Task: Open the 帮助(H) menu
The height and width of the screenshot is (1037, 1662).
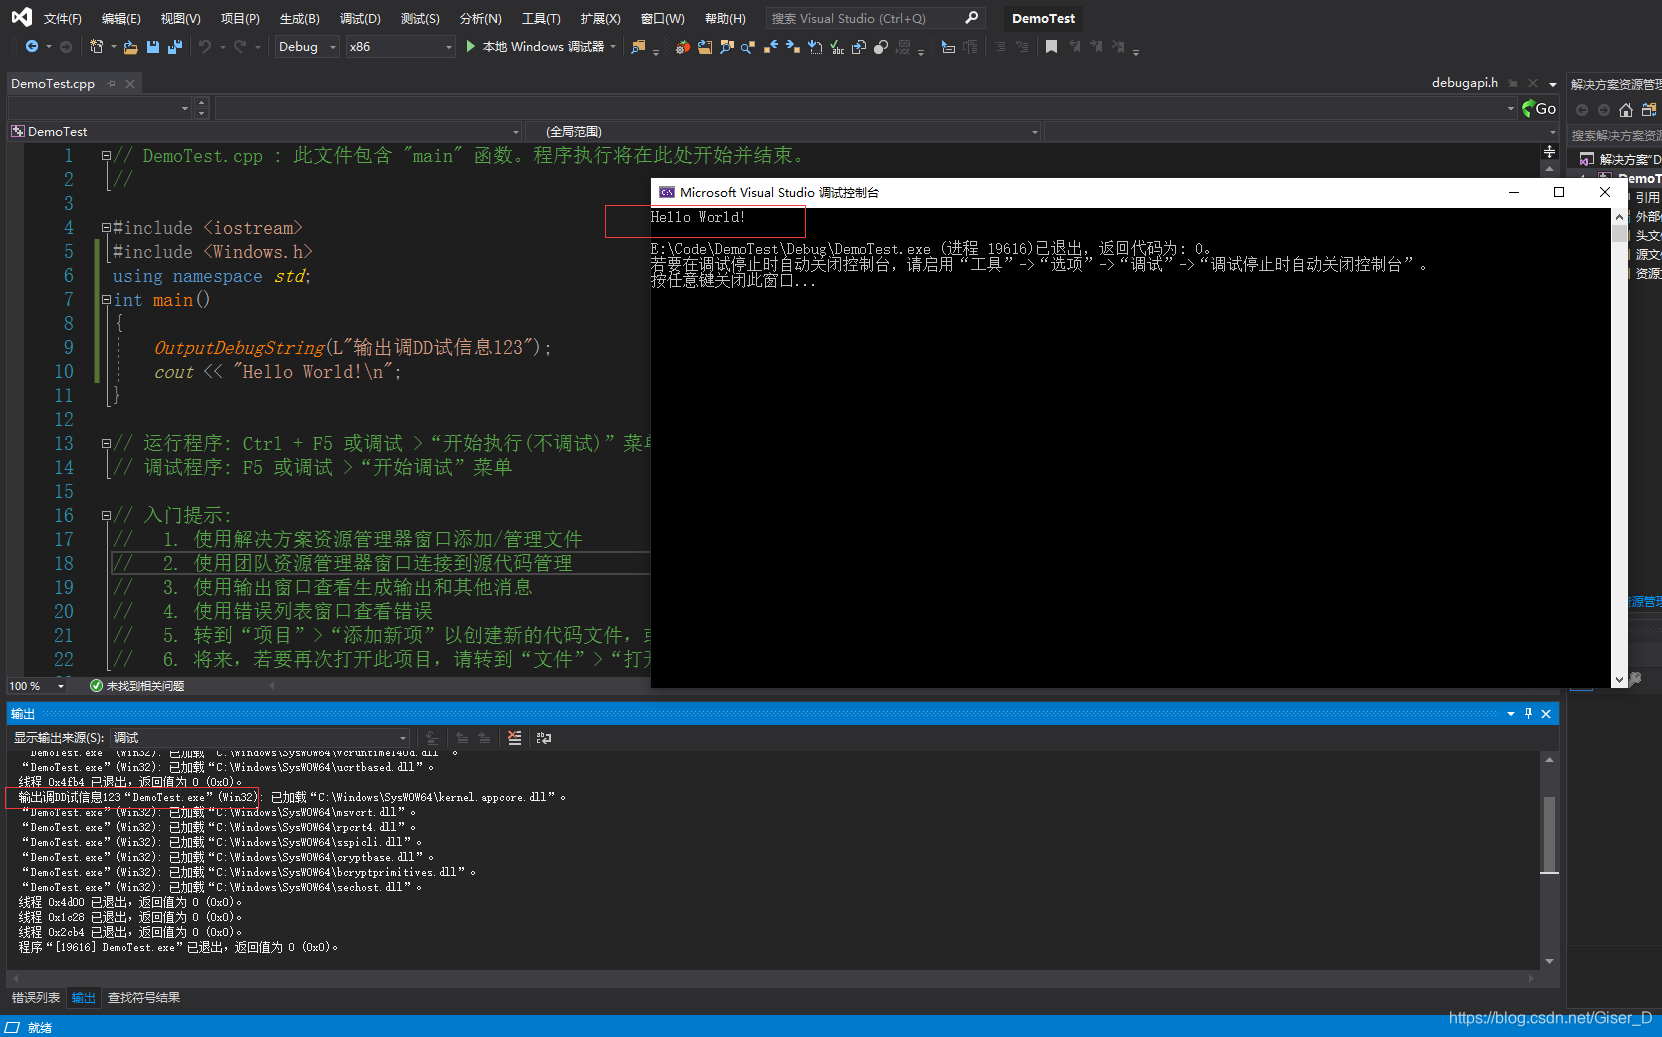Action: coord(725,19)
